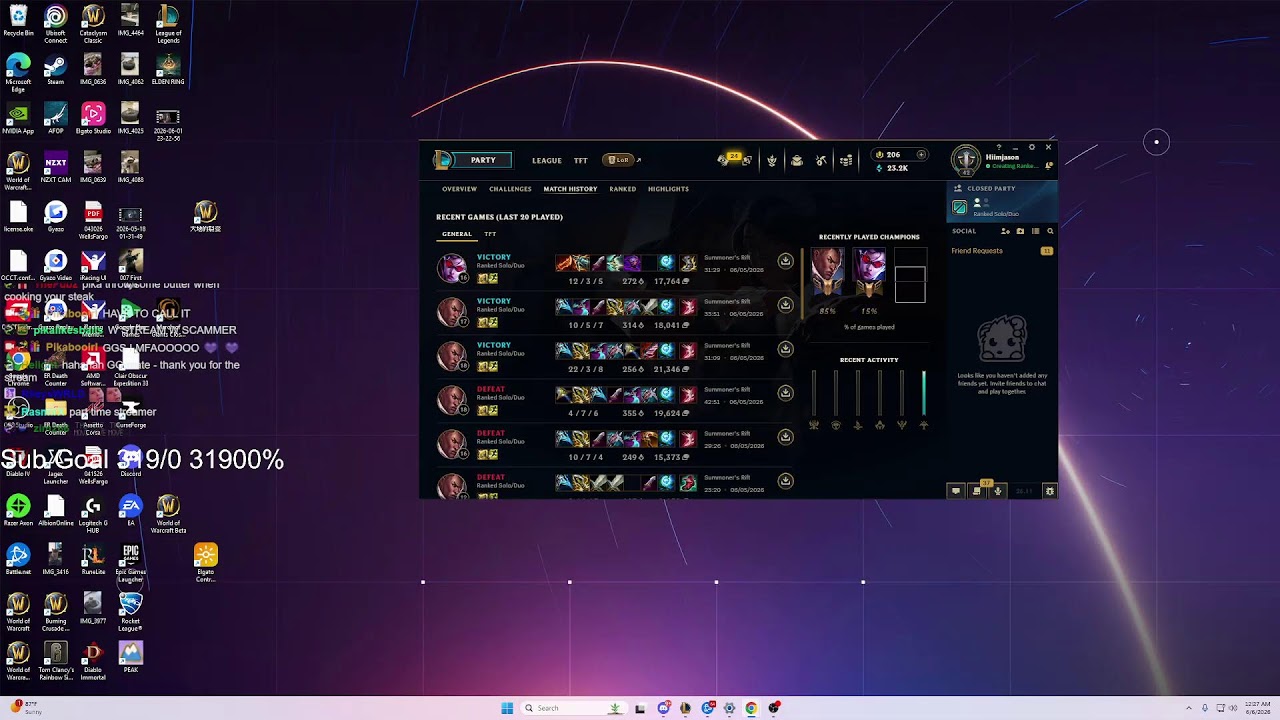
Task: Open the 85% recently played champion portrait
Action: click(x=827, y=274)
